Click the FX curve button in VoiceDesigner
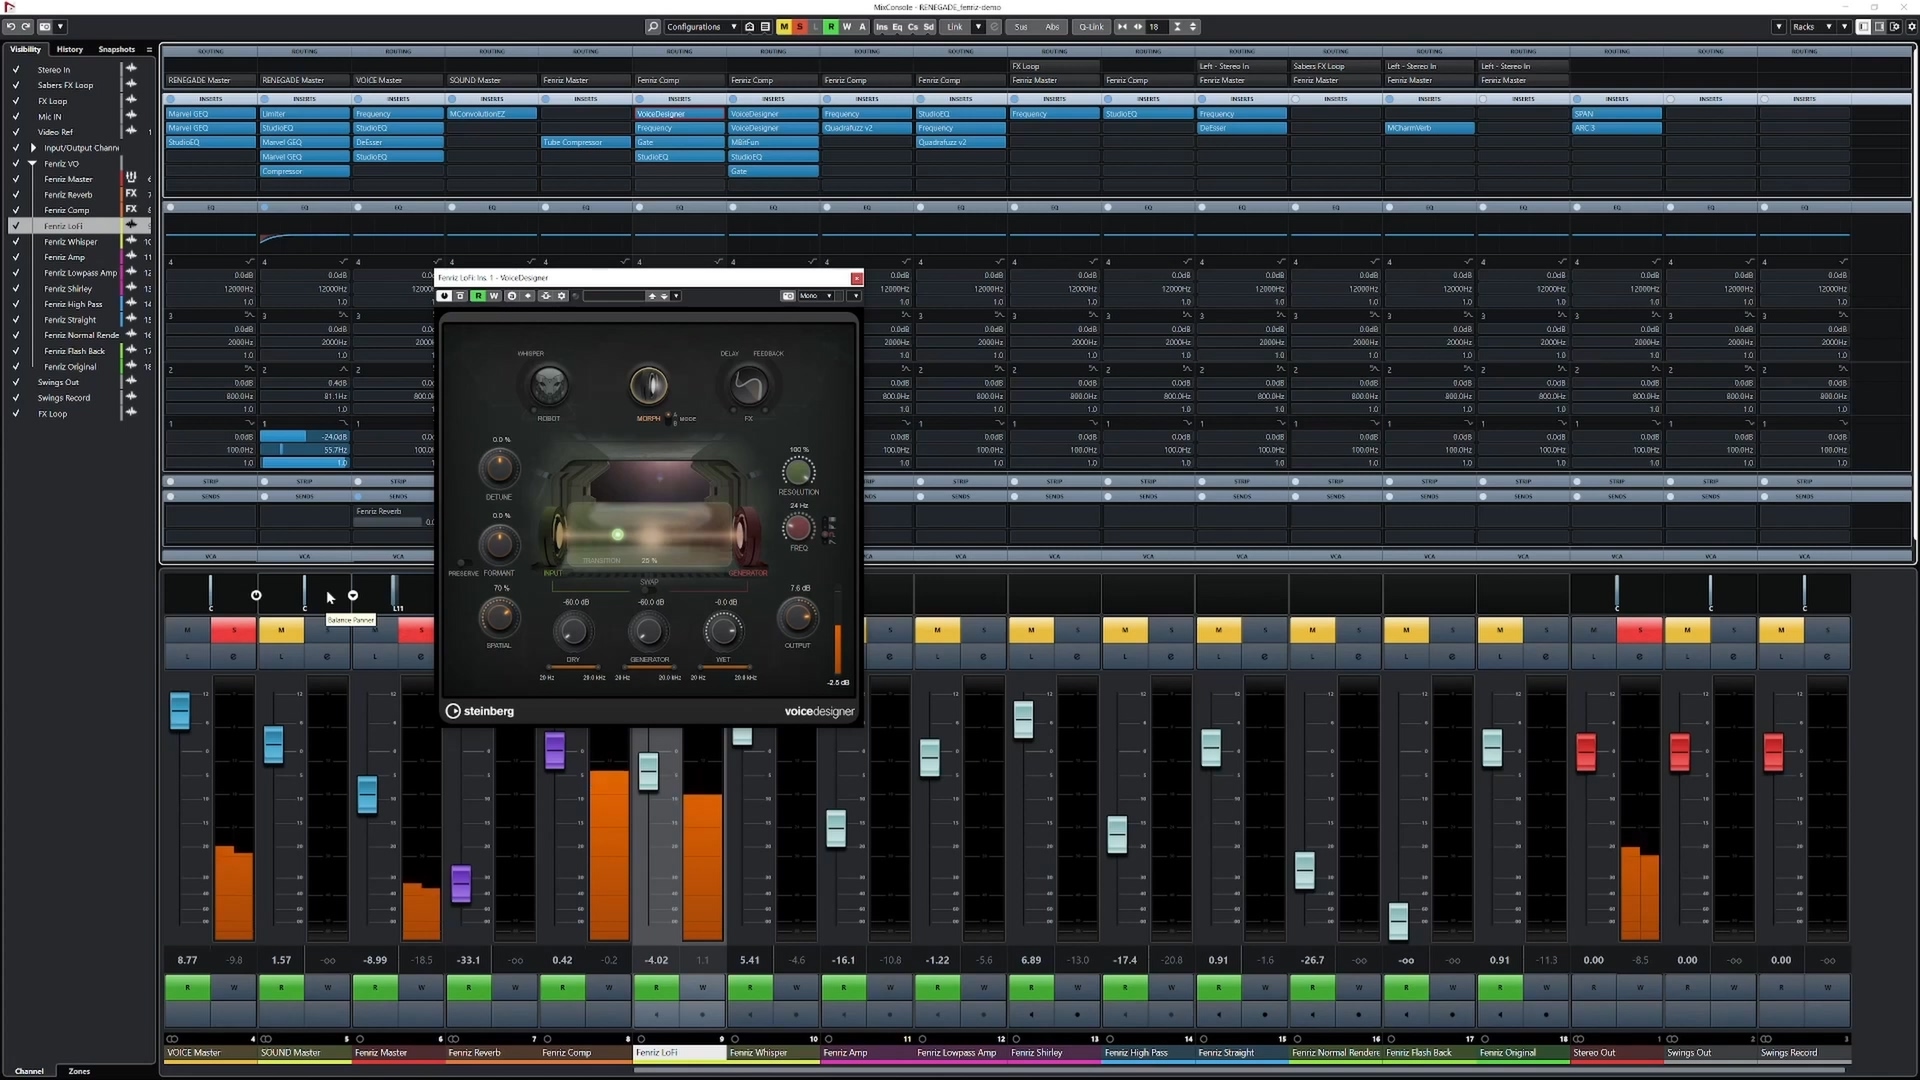This screenshot has width=1920, height=1080. click(748, 385)
